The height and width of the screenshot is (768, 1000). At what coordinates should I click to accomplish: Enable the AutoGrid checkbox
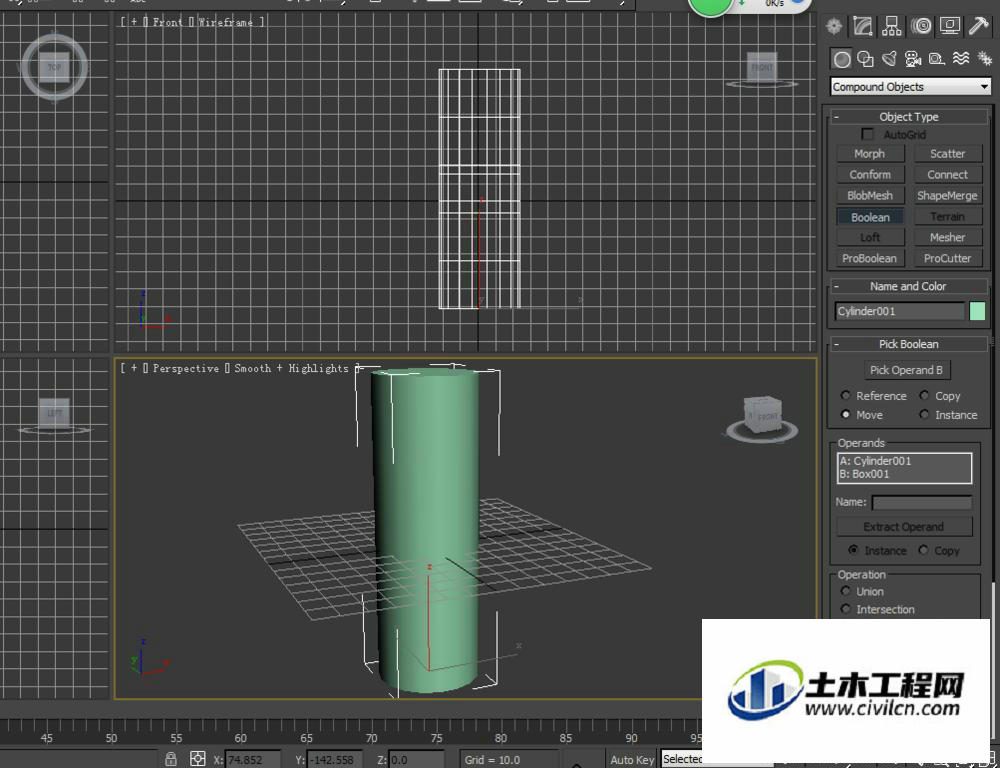pos(867,135)
